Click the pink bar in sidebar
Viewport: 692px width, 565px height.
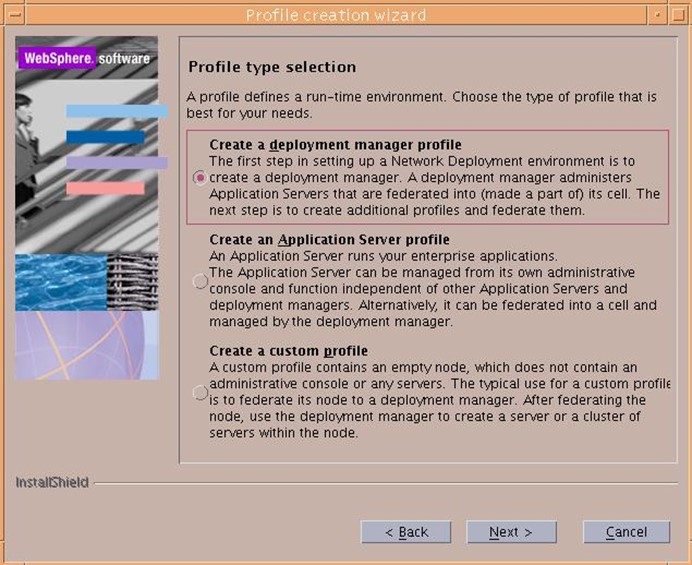coord(105,188)
